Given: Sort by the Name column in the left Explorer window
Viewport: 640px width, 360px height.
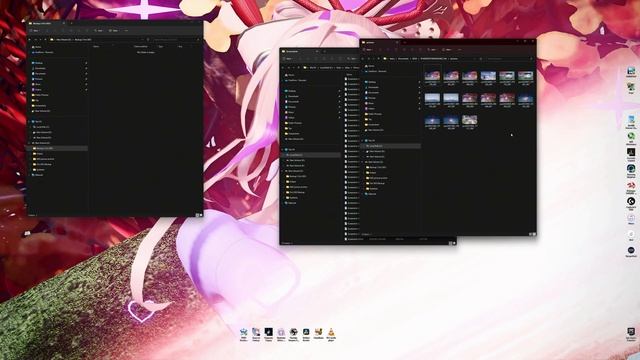Looking at the screenshot, I should coord(96,47).
